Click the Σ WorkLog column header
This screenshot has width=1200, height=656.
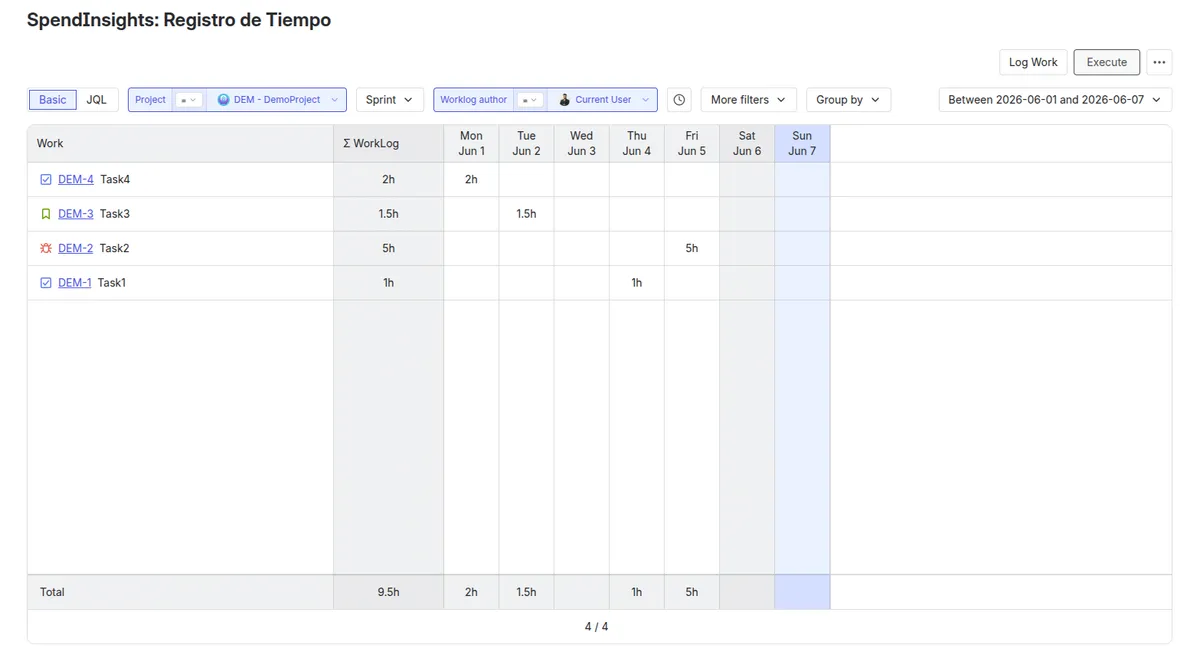tap(389, 144)
